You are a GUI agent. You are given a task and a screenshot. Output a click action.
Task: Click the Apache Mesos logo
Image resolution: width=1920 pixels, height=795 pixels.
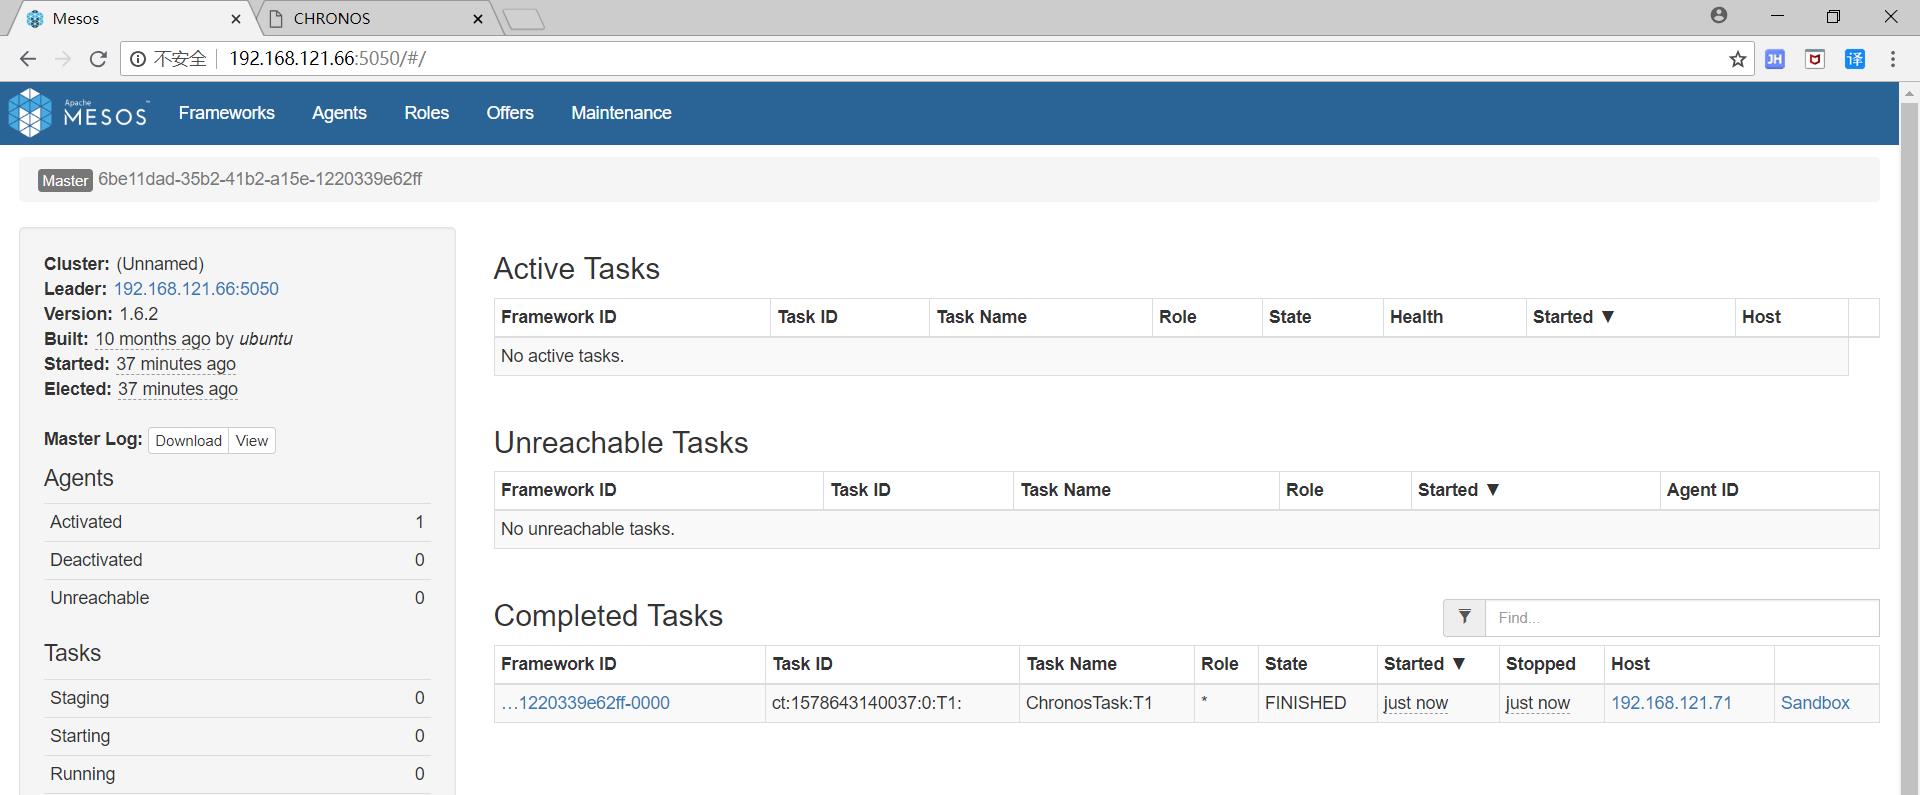coord(78,113)
